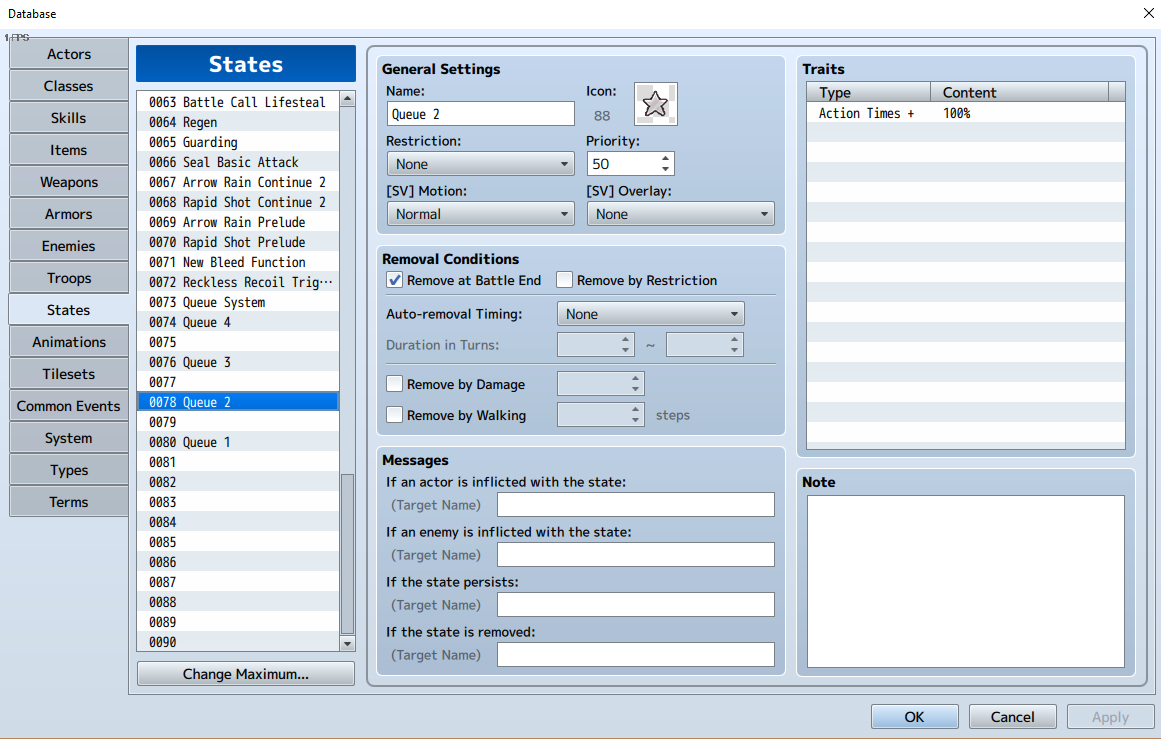The image size is (1161, 739).
Task: Click the Change Maximum button
Action: coord(246,674)
